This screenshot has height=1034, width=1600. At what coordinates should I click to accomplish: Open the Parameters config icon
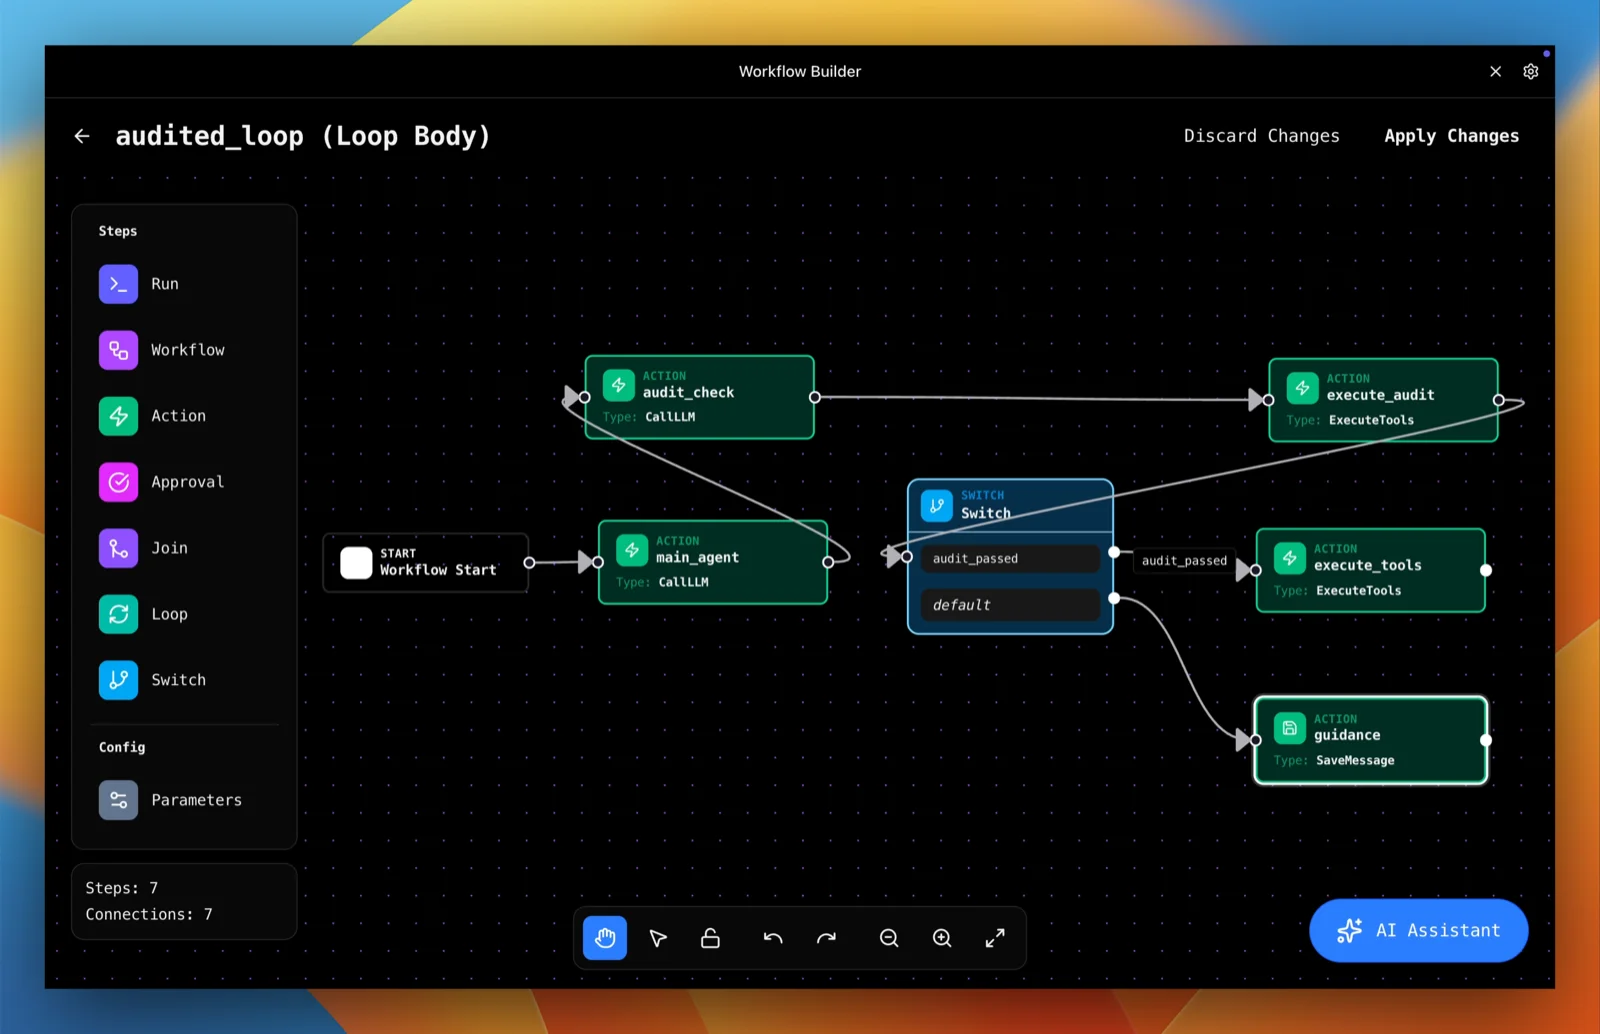(118, 800)
